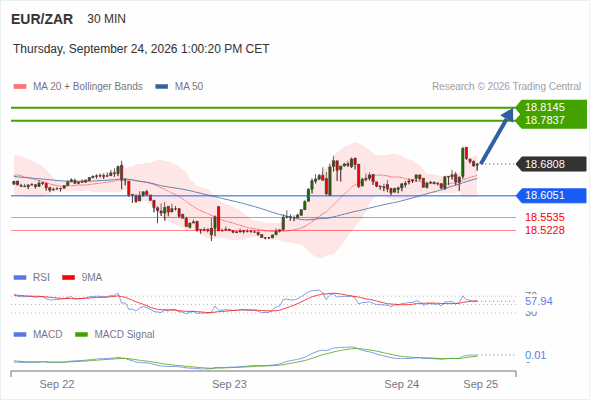
Task: Select the chart date and time line
Action: coord(141,49)
